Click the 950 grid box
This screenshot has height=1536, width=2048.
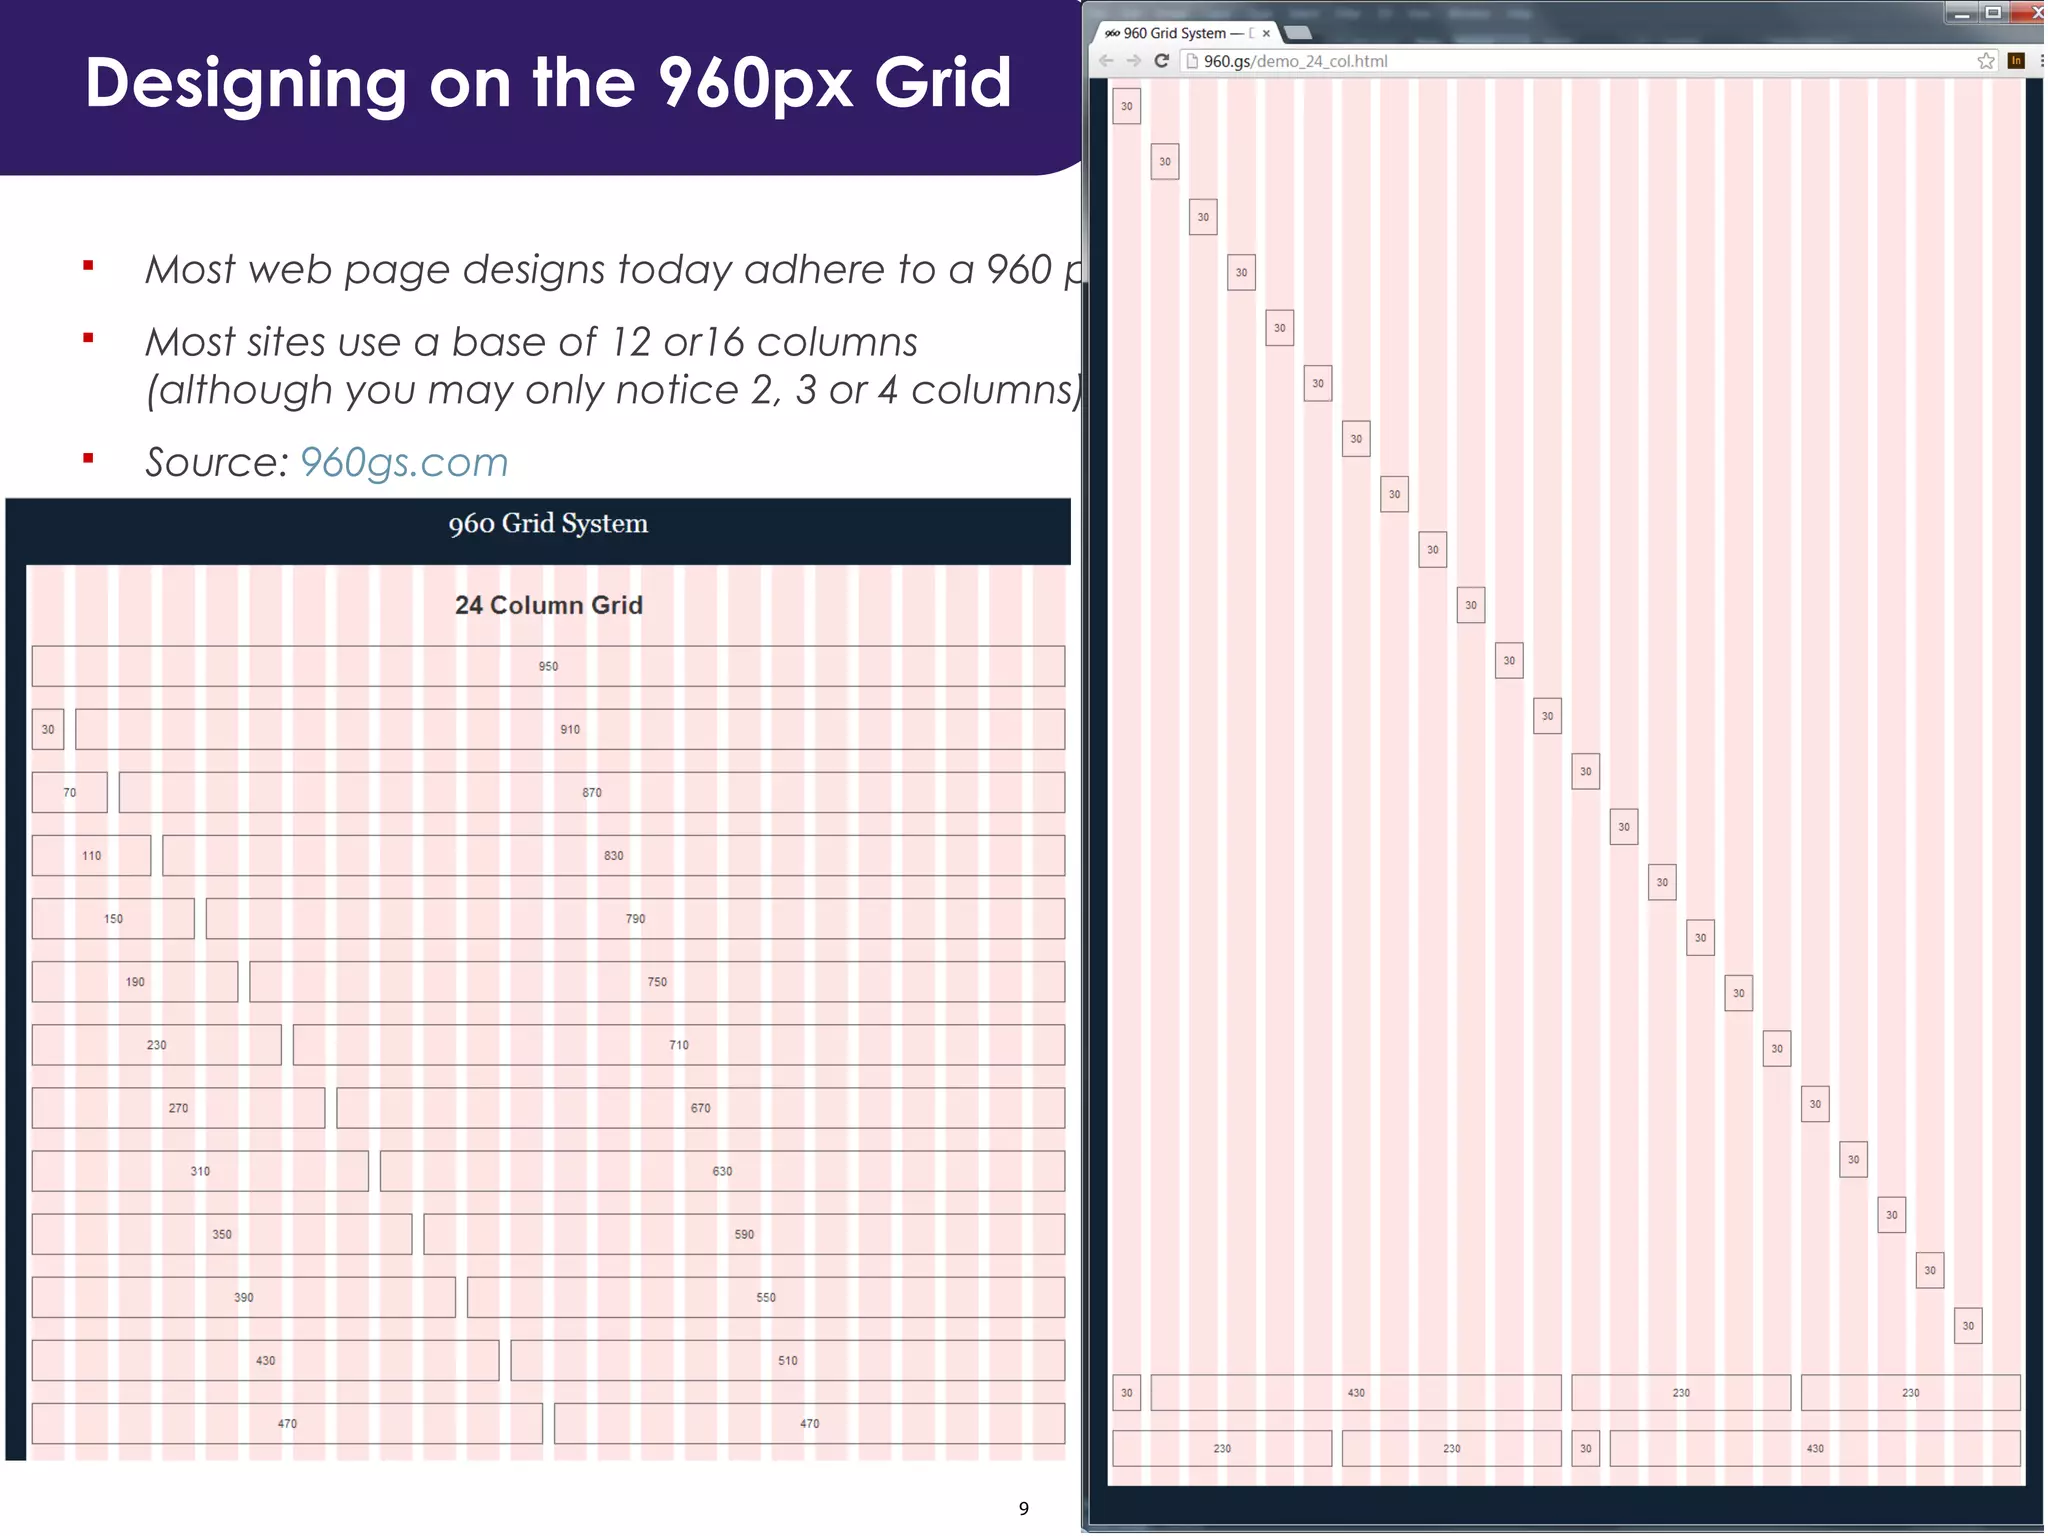click(548, 666)
